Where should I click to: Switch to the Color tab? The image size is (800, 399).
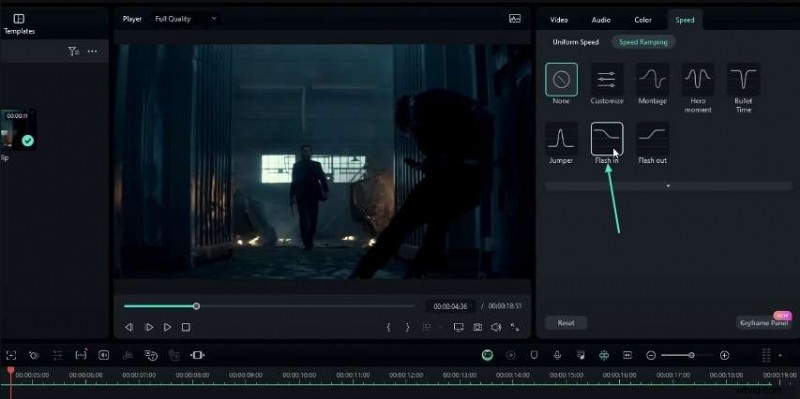[643, 20]
